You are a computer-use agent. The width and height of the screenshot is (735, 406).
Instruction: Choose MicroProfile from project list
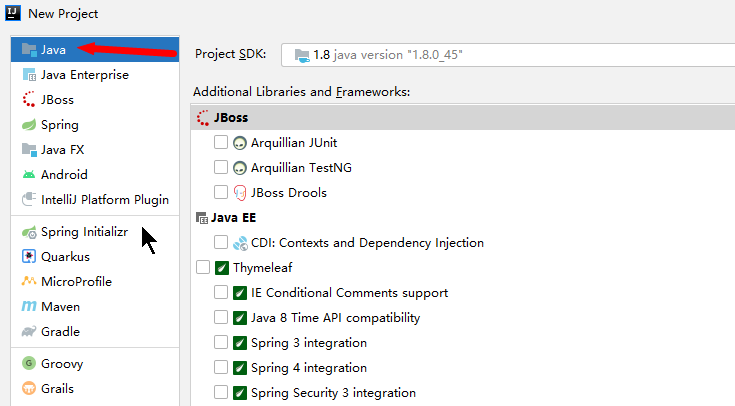76,282
